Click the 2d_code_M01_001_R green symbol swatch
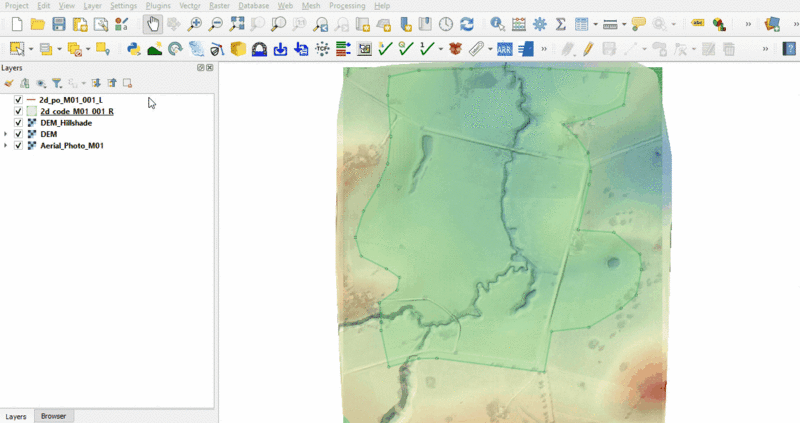The width and height of the screenshot is (800, 423). tap(30, 112)
